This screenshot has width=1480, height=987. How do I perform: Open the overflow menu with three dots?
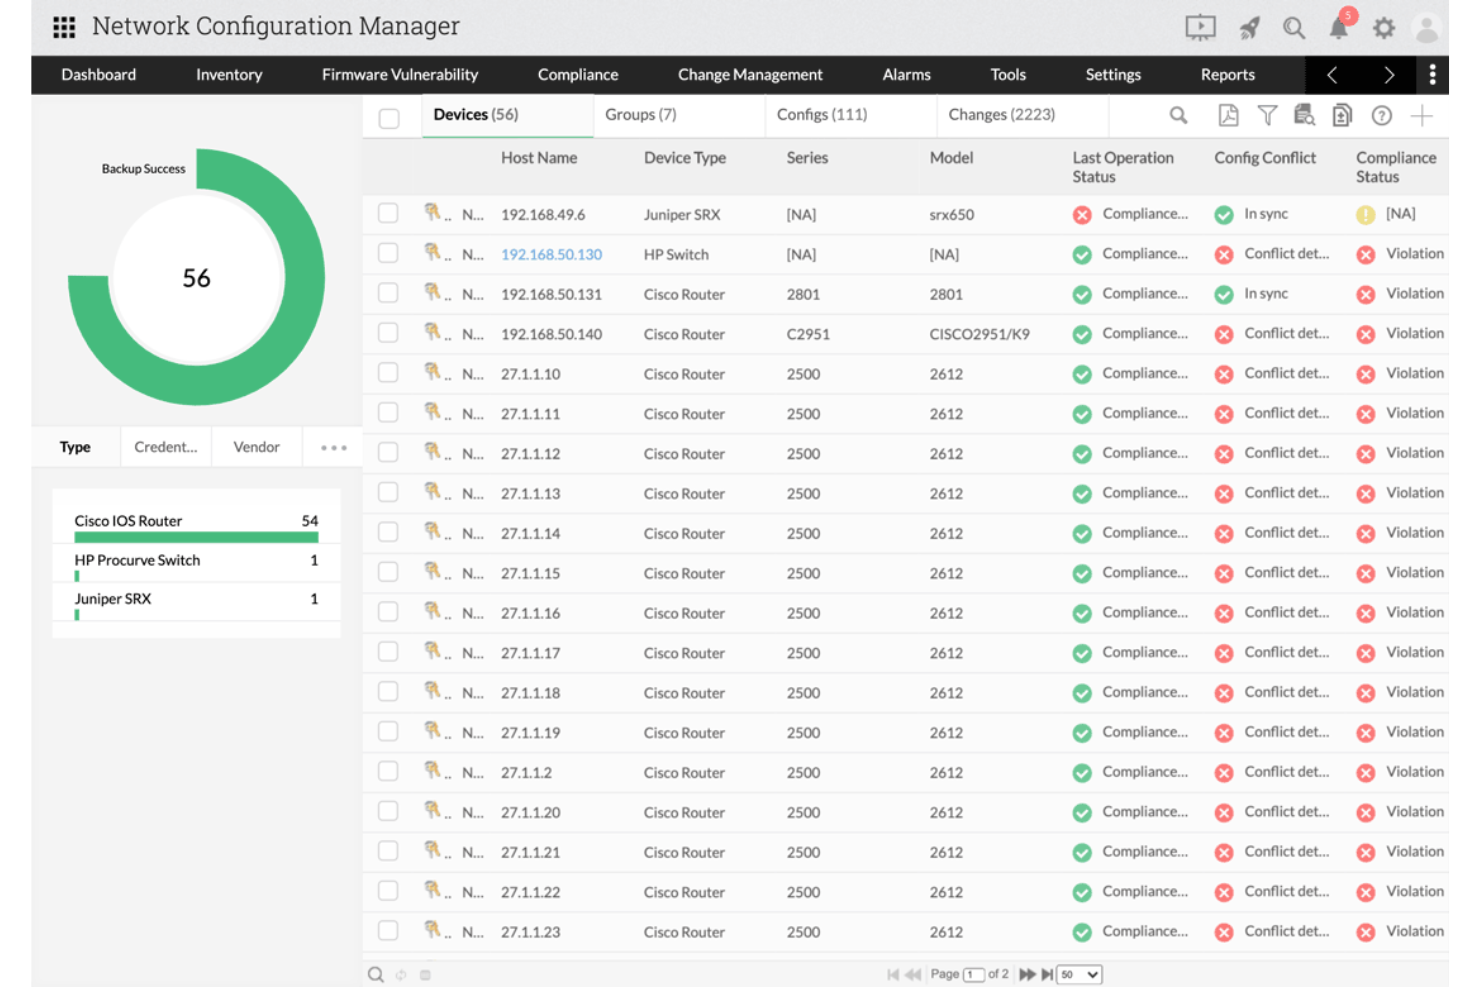[x=1432, y=75]
